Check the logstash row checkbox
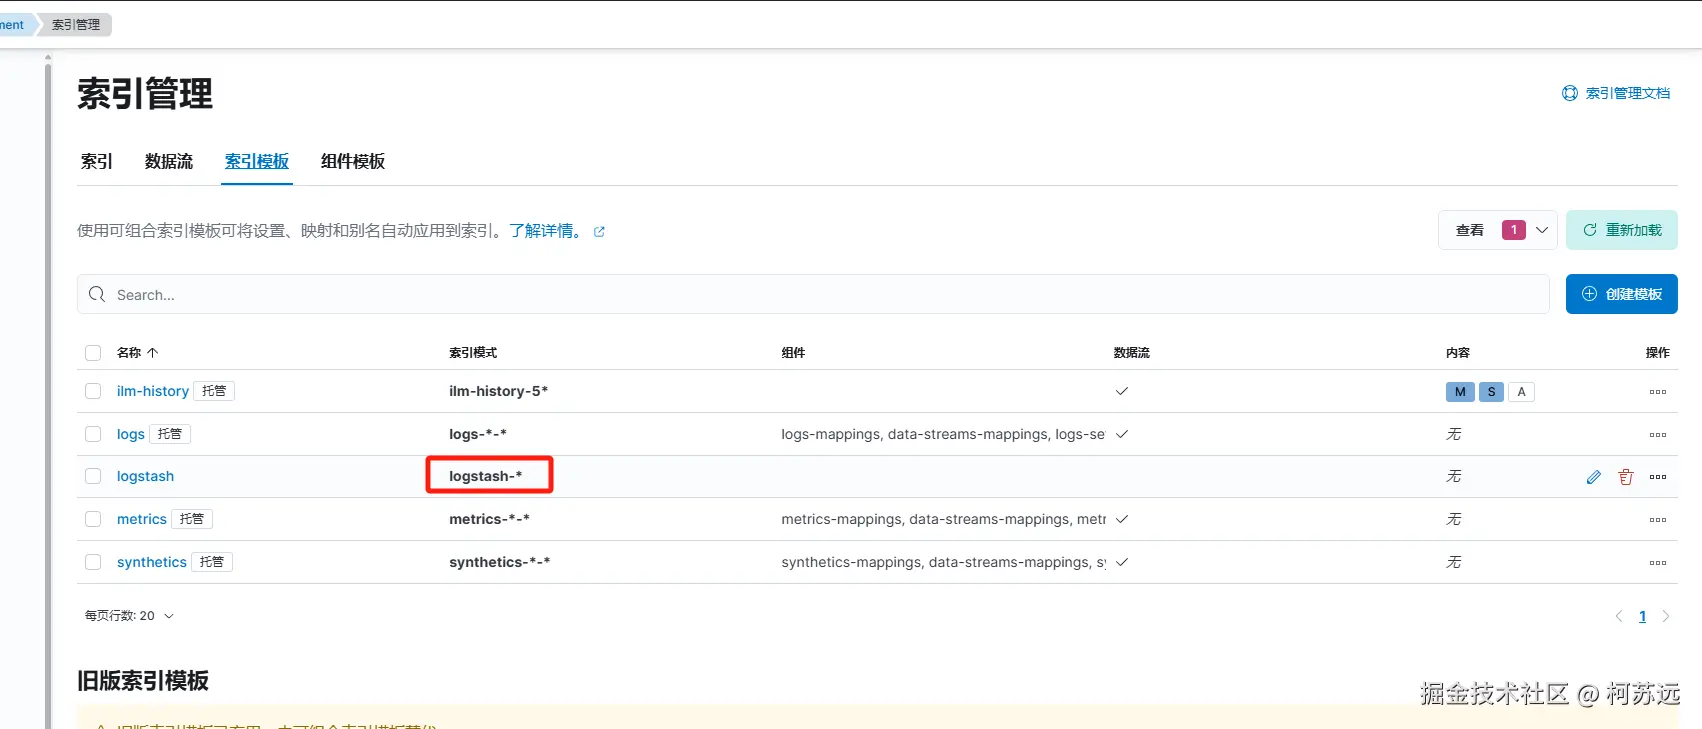Viewport: 1702px width, 729px height. point(93,476)
